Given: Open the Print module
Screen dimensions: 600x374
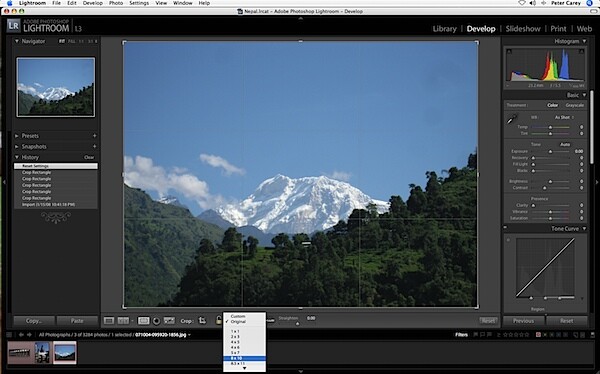Looking at the screenshot, I should [x=558, y=29].
